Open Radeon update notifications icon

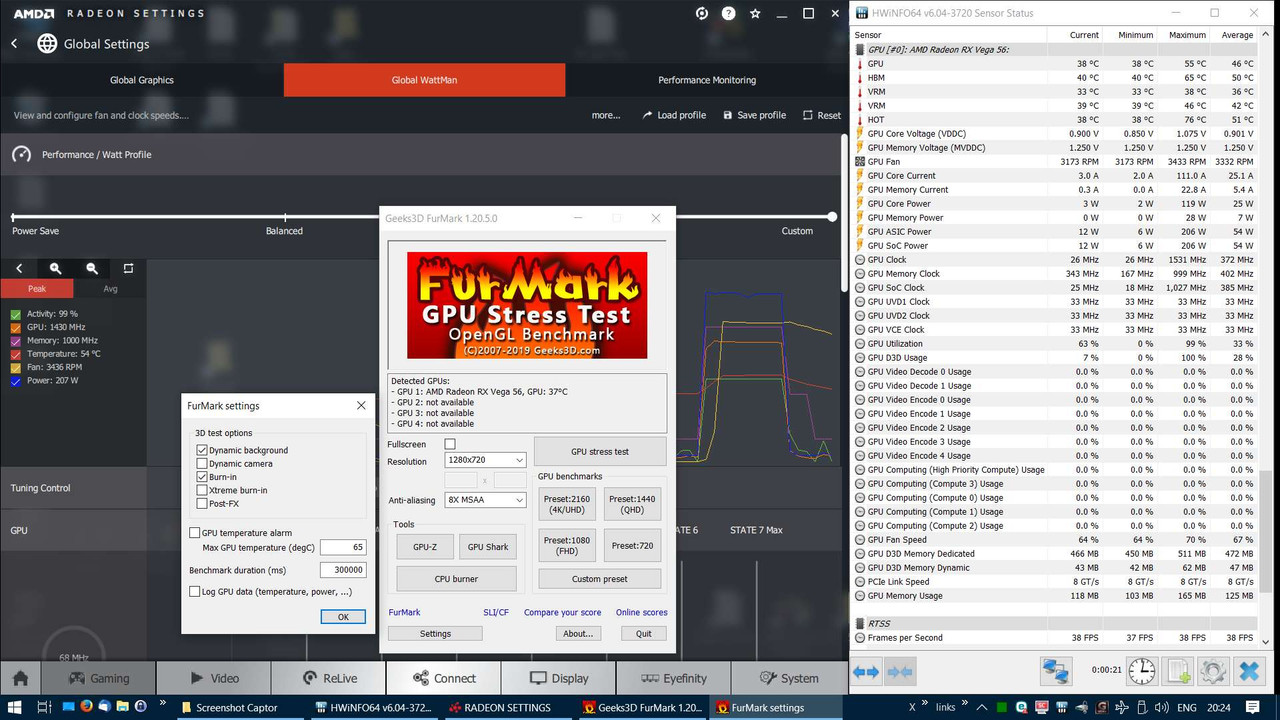click(702, 14)
